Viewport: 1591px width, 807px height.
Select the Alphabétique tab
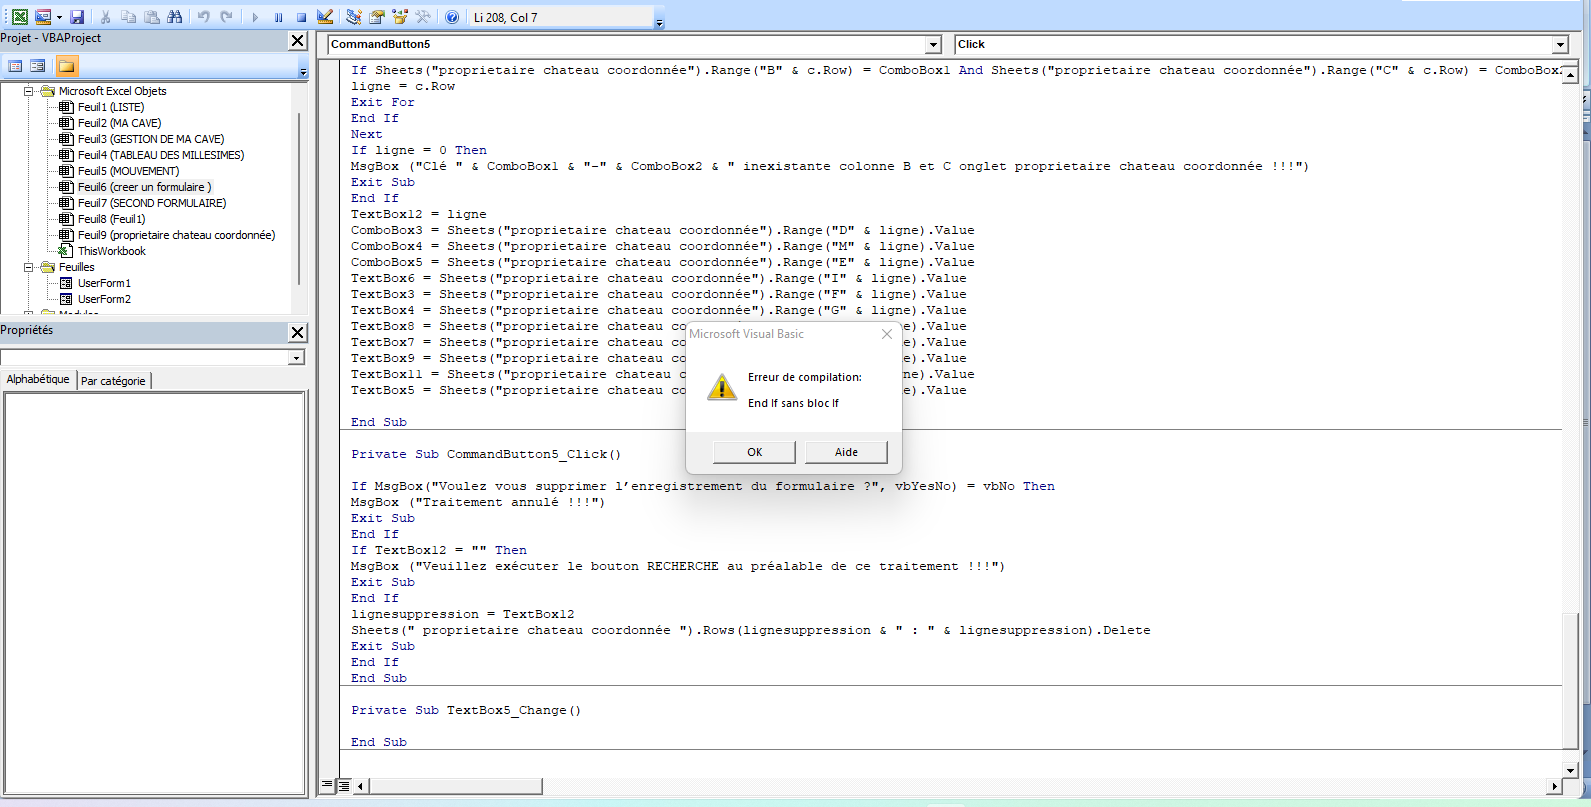[x=38, y=380]
